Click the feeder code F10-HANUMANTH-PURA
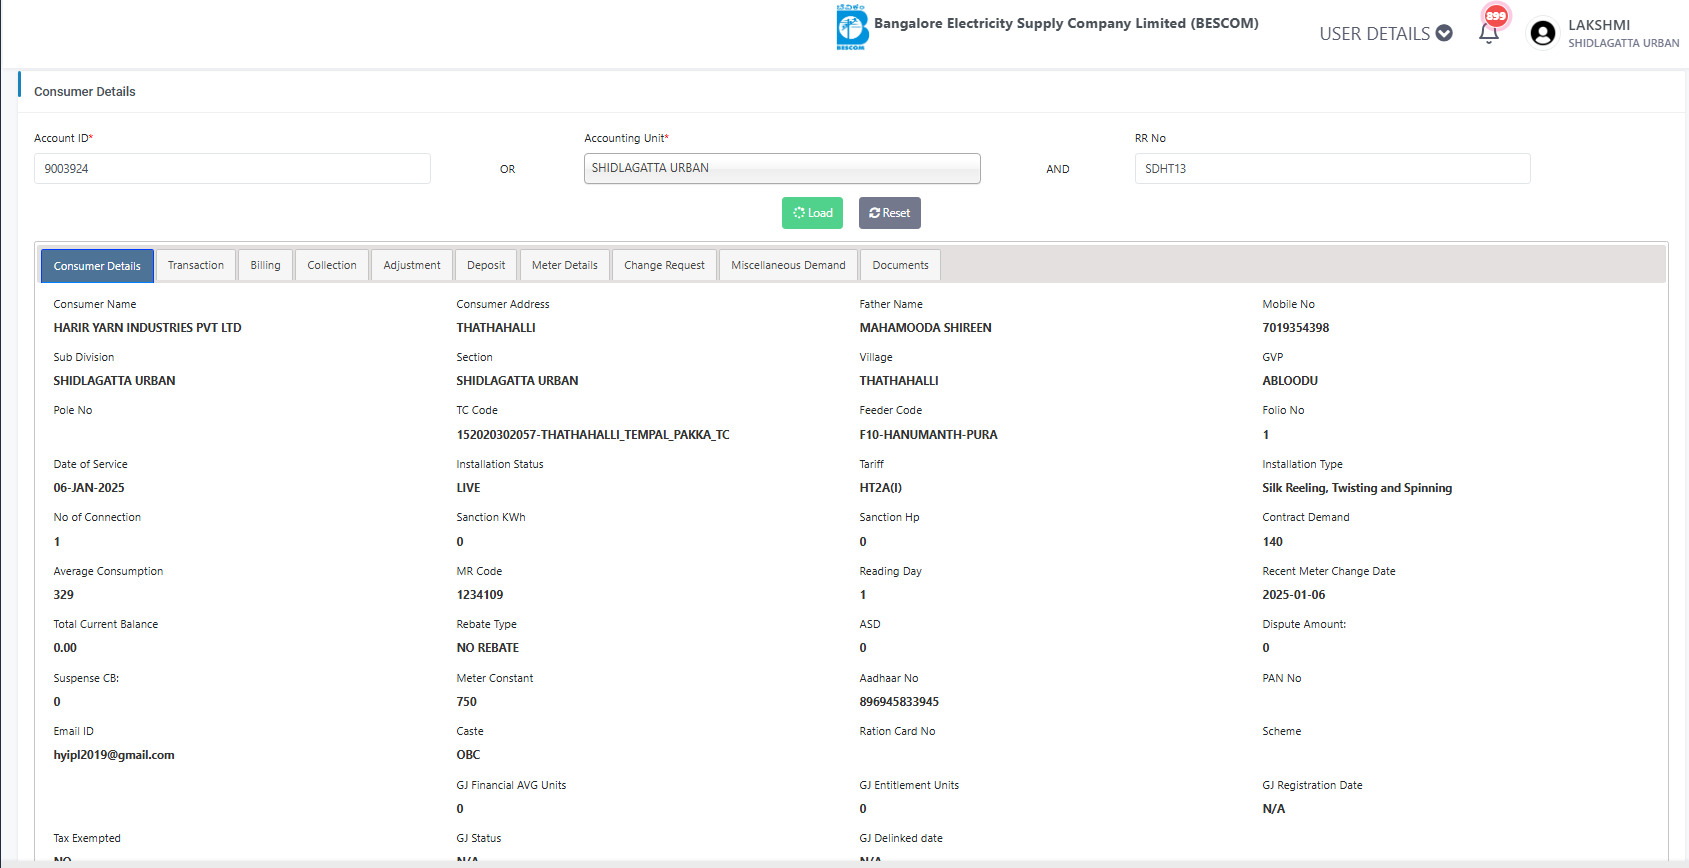This screenshot has height=868, width=1689. pos(929,435)
